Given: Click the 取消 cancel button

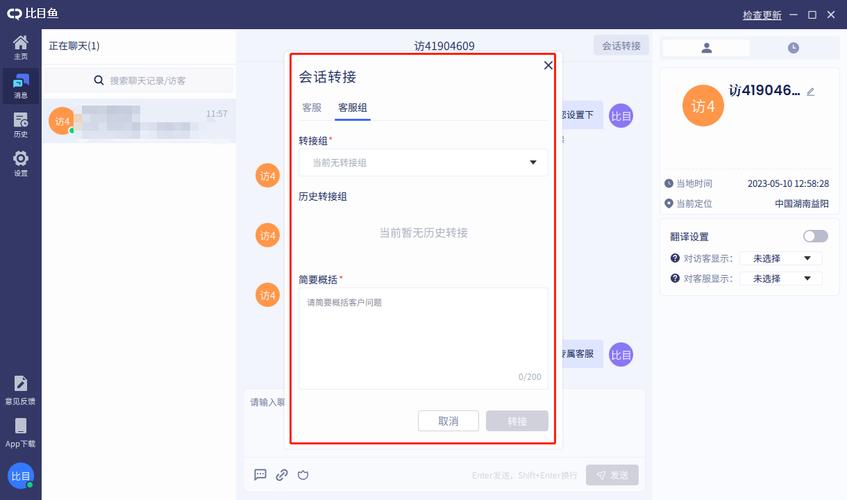Looking at the screenshot, I should pyautogui.click(x=448, y=421).
